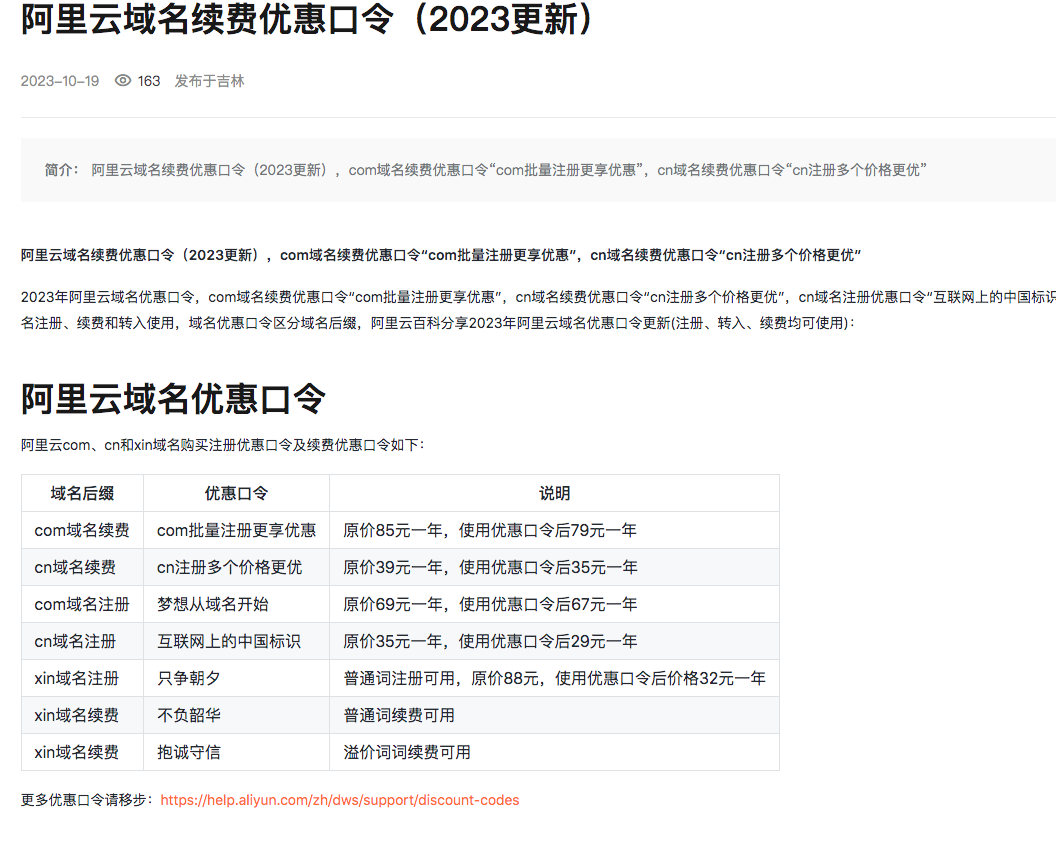Click the cell com域名注册

[81, 604]
